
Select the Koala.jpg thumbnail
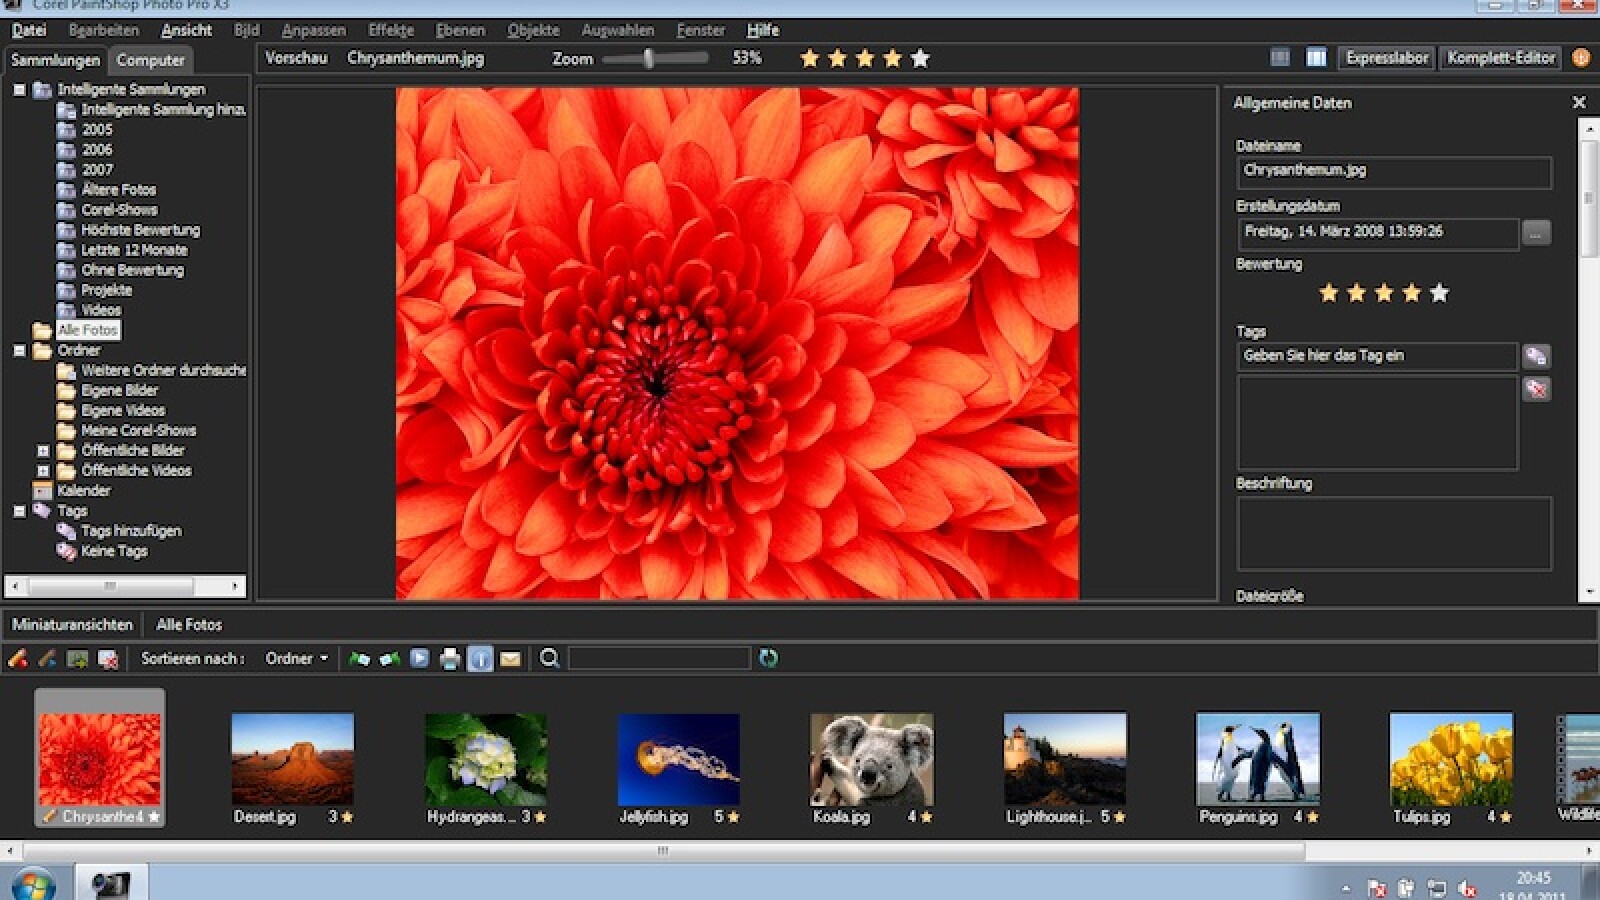[871, 760]
